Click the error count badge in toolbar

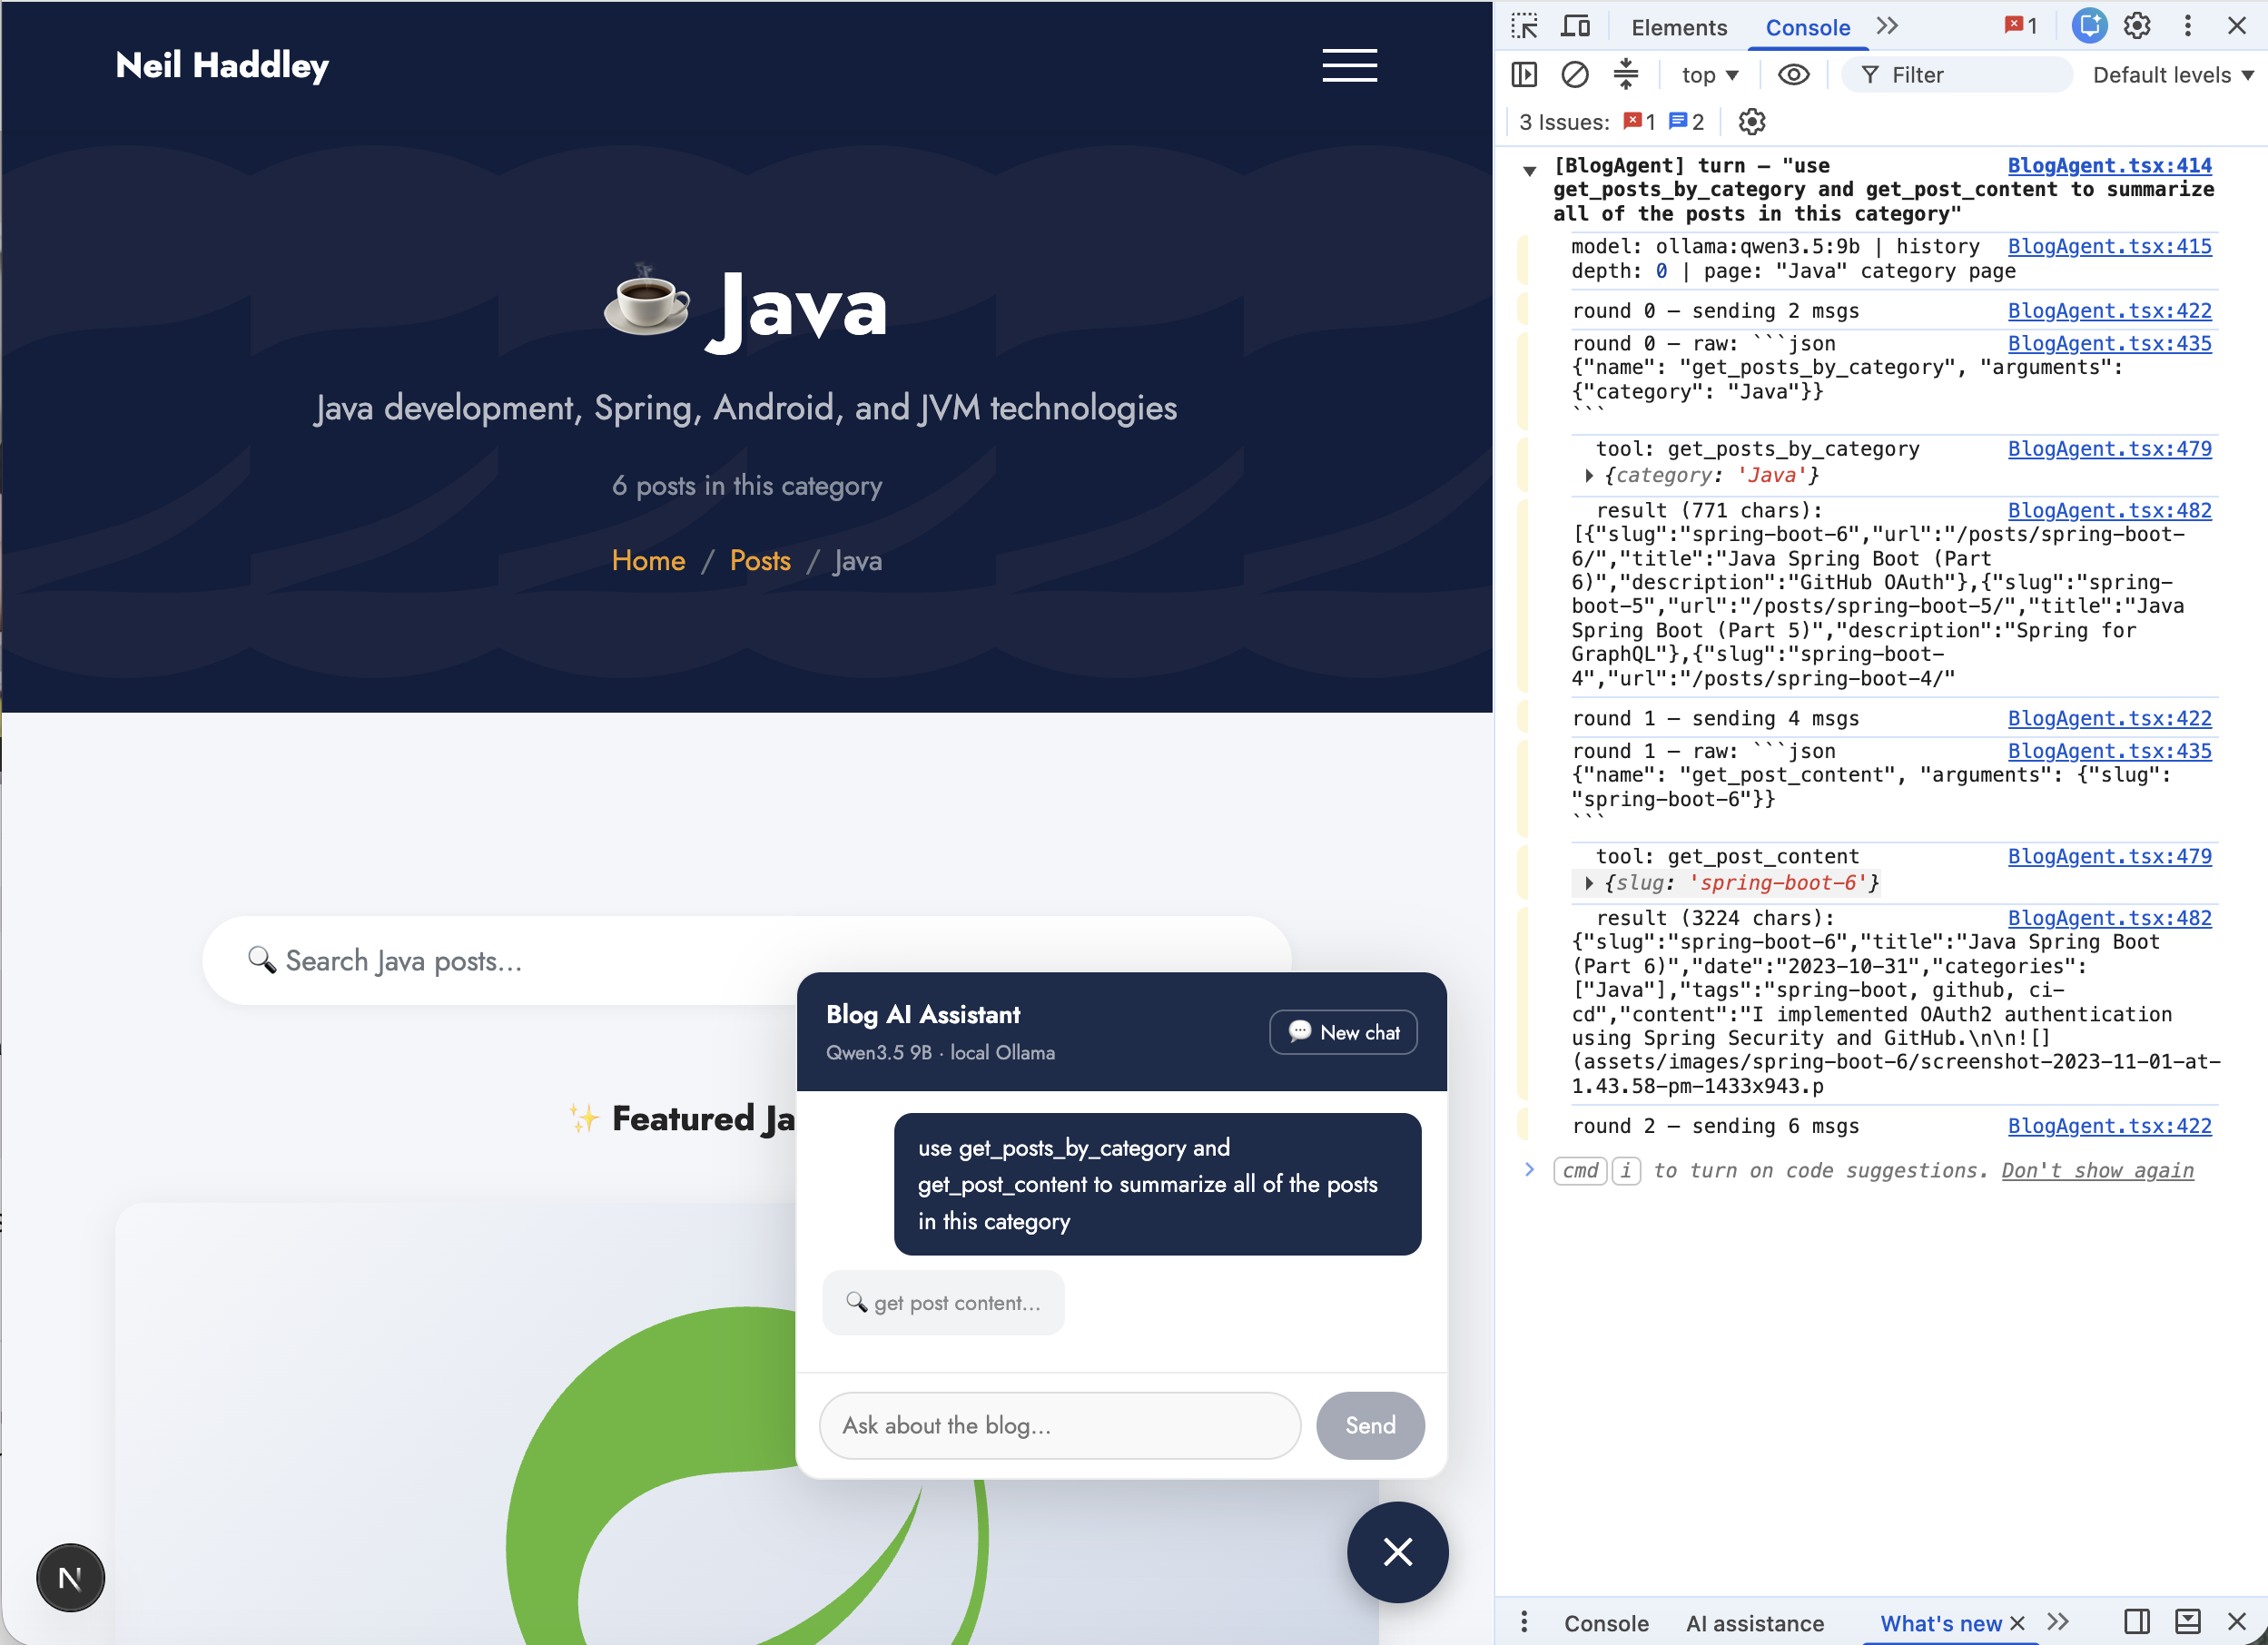[x=2021, y=27]
